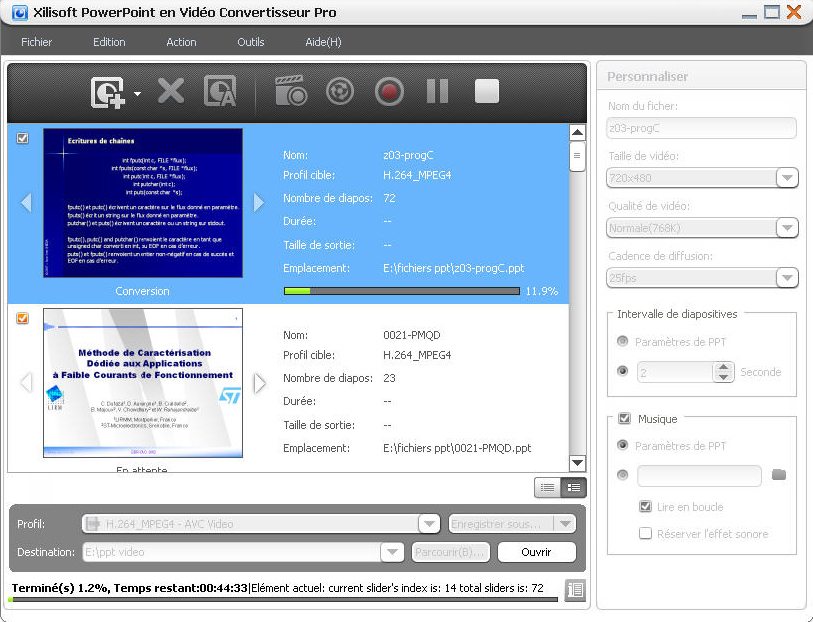Viewport: 813px width, 622px height.
Task: Pause the current conversion
Action: pos(437,92)
